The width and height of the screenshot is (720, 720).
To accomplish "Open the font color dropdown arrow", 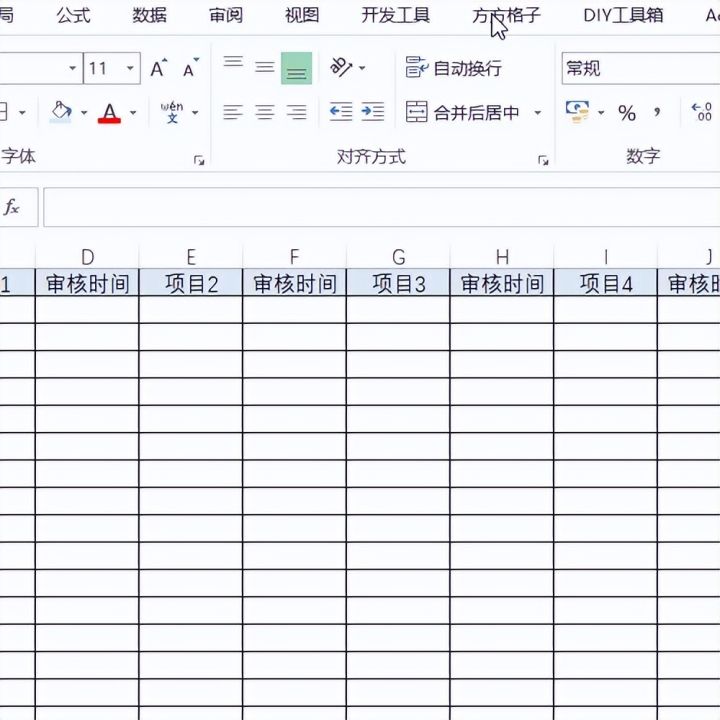I will point(133,112).
